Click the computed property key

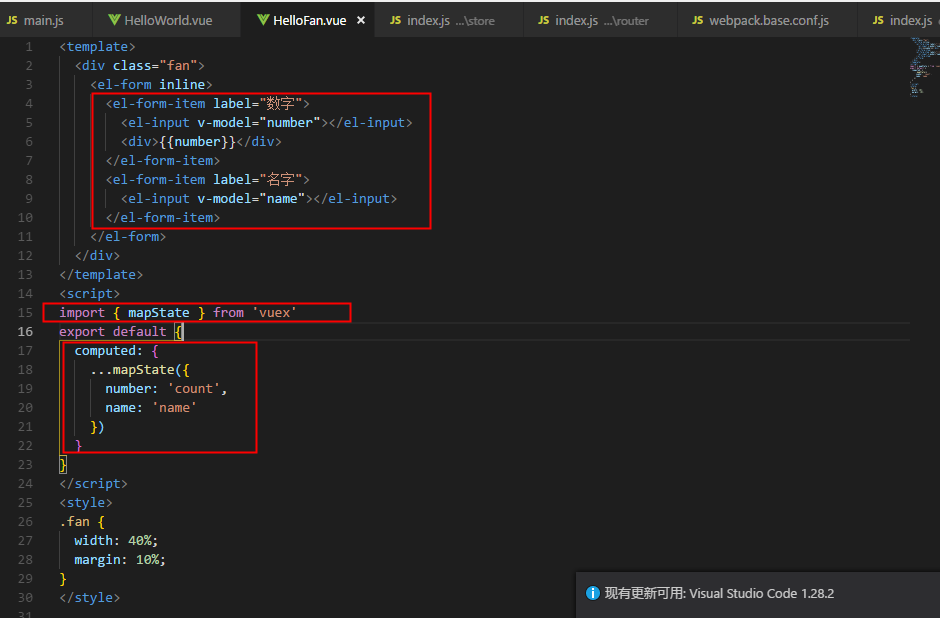(105, 351)
